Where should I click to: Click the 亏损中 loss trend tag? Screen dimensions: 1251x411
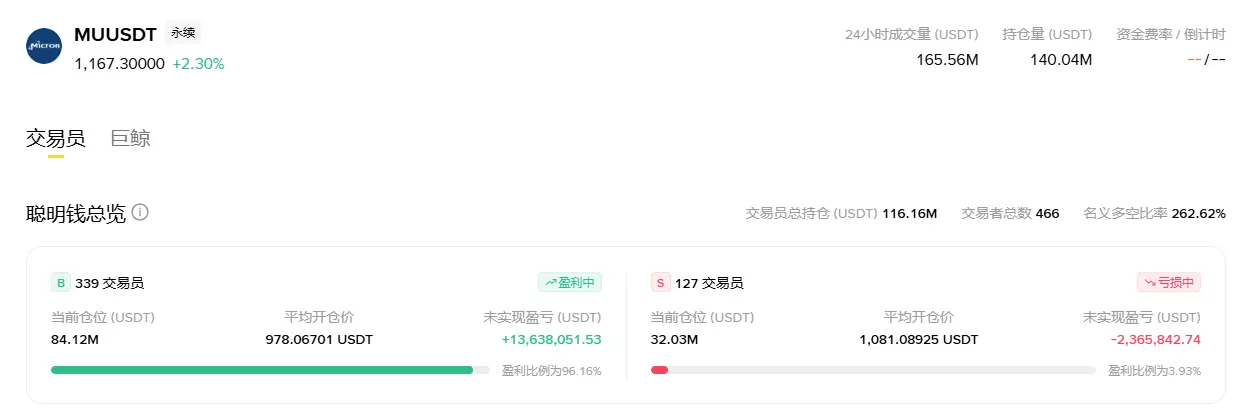pos(1169,282)
